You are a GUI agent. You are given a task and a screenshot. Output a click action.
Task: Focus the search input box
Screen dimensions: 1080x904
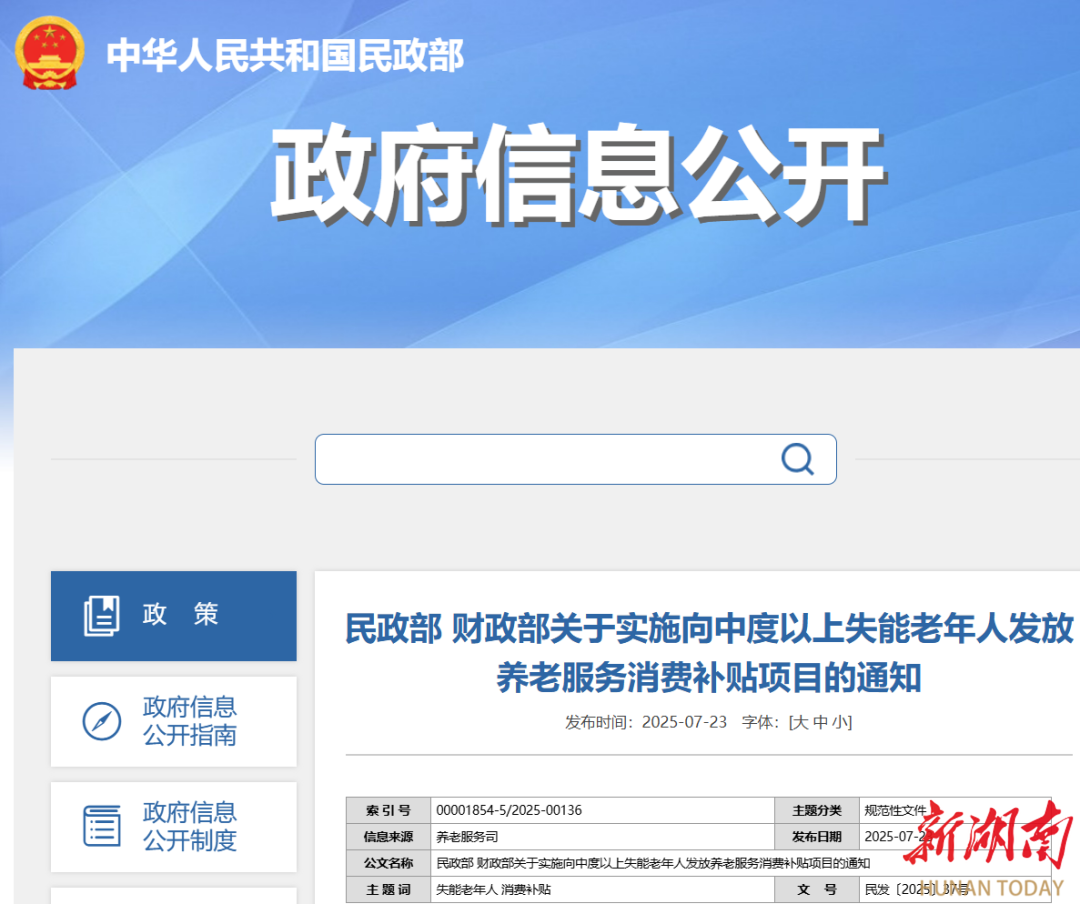[545, 460]
